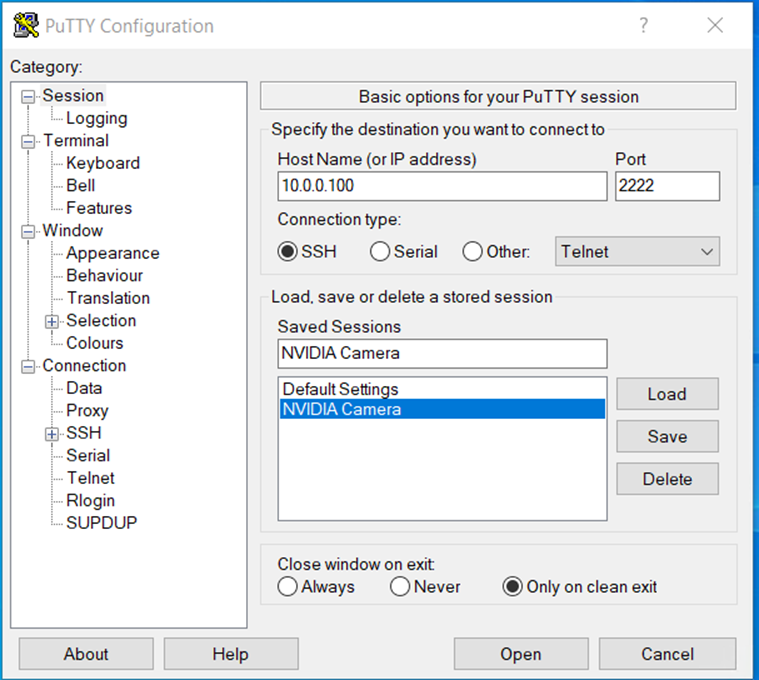The image size is (759, 680).
Task: Expand the Selection tree node
Action: (x=52, y=322)
